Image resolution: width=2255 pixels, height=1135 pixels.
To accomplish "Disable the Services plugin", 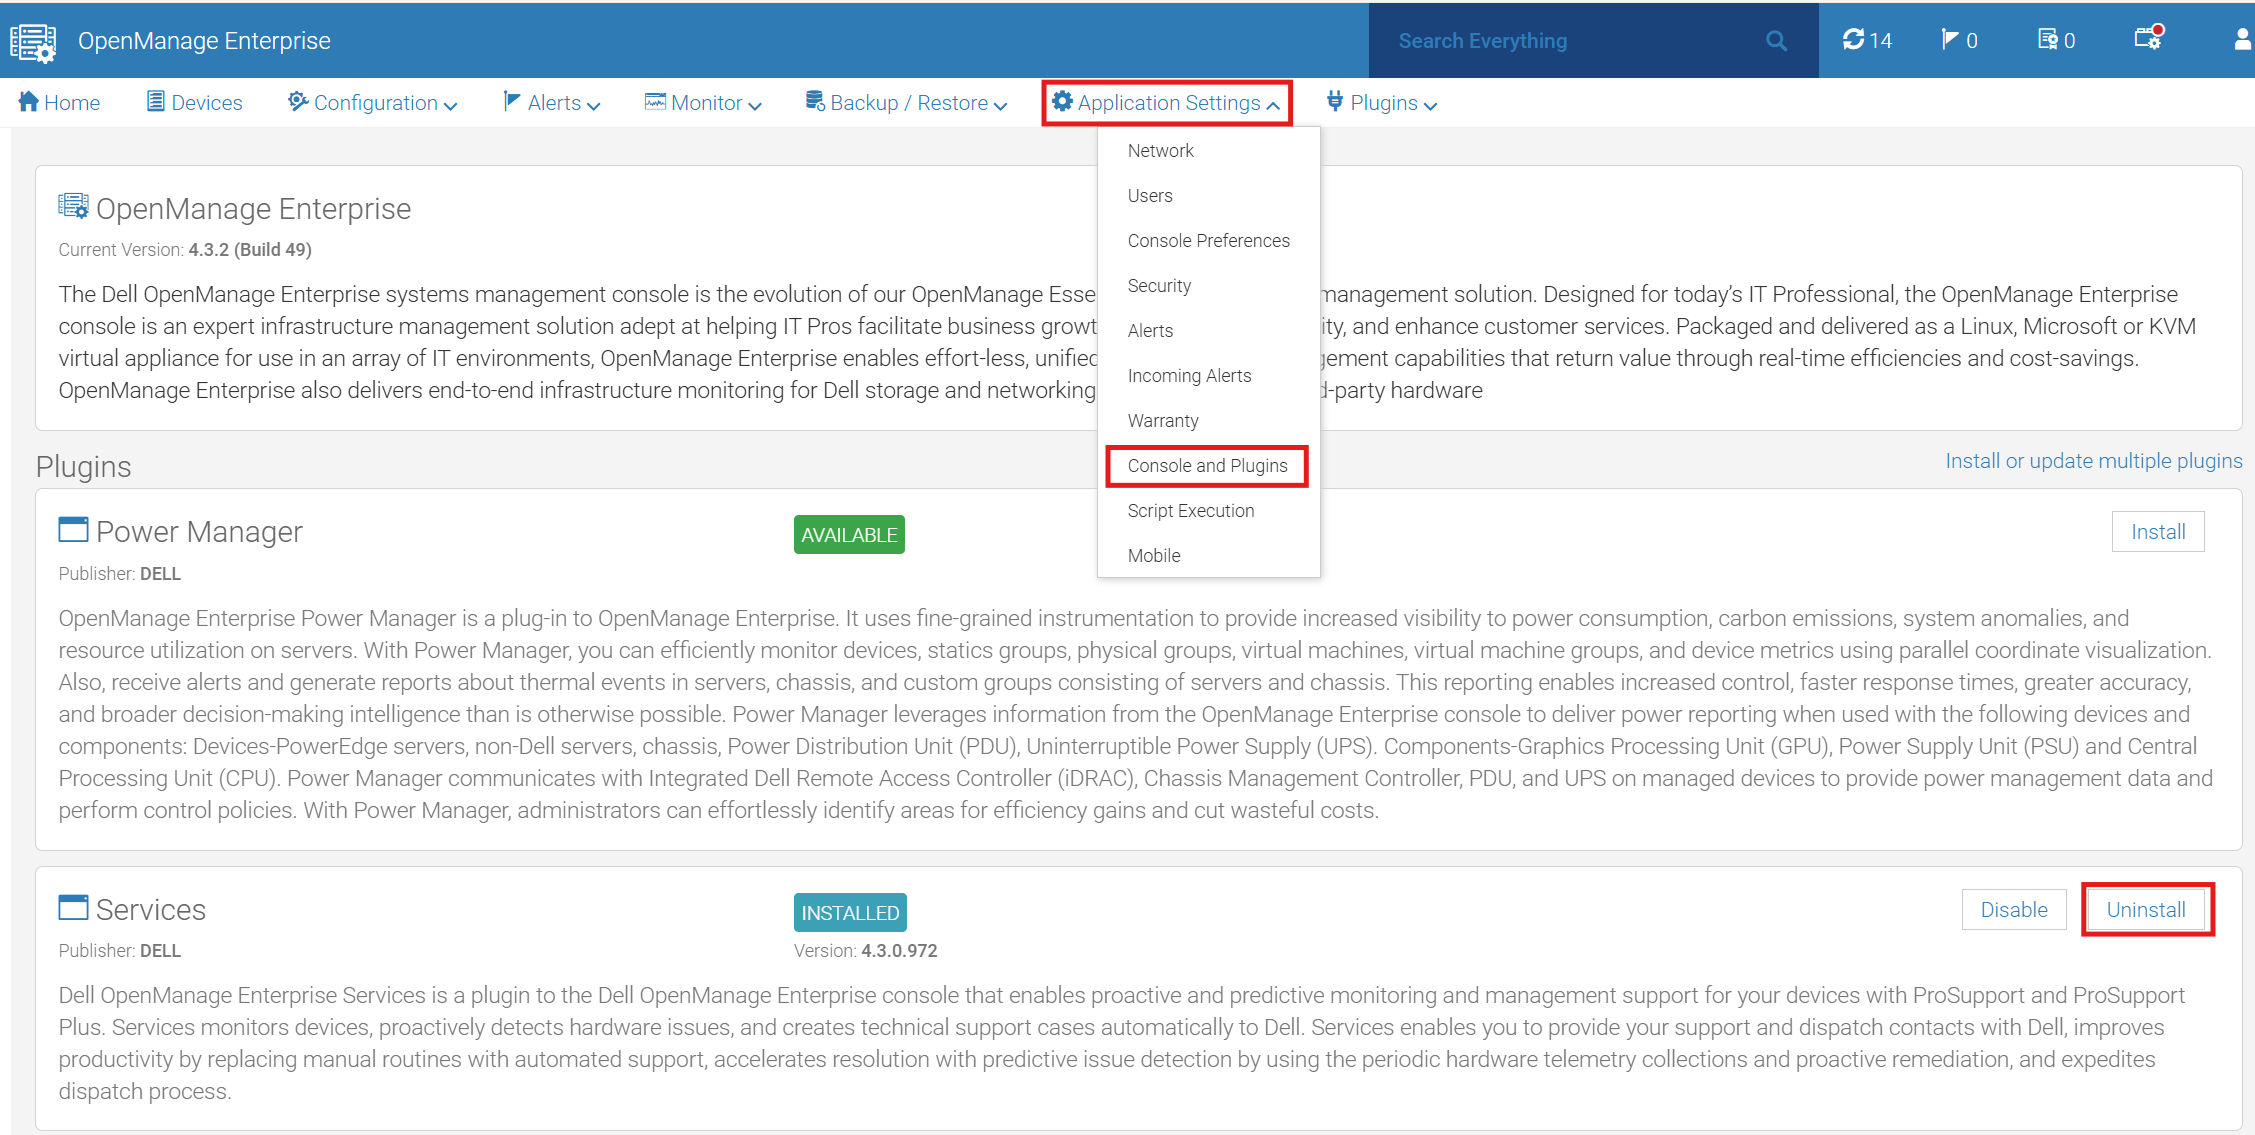I will pos(2013,909).
